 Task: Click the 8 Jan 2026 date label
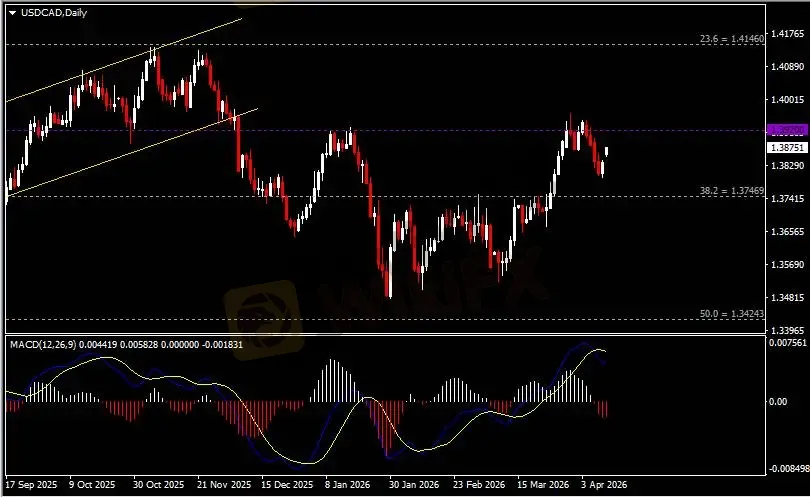[347, 485]
